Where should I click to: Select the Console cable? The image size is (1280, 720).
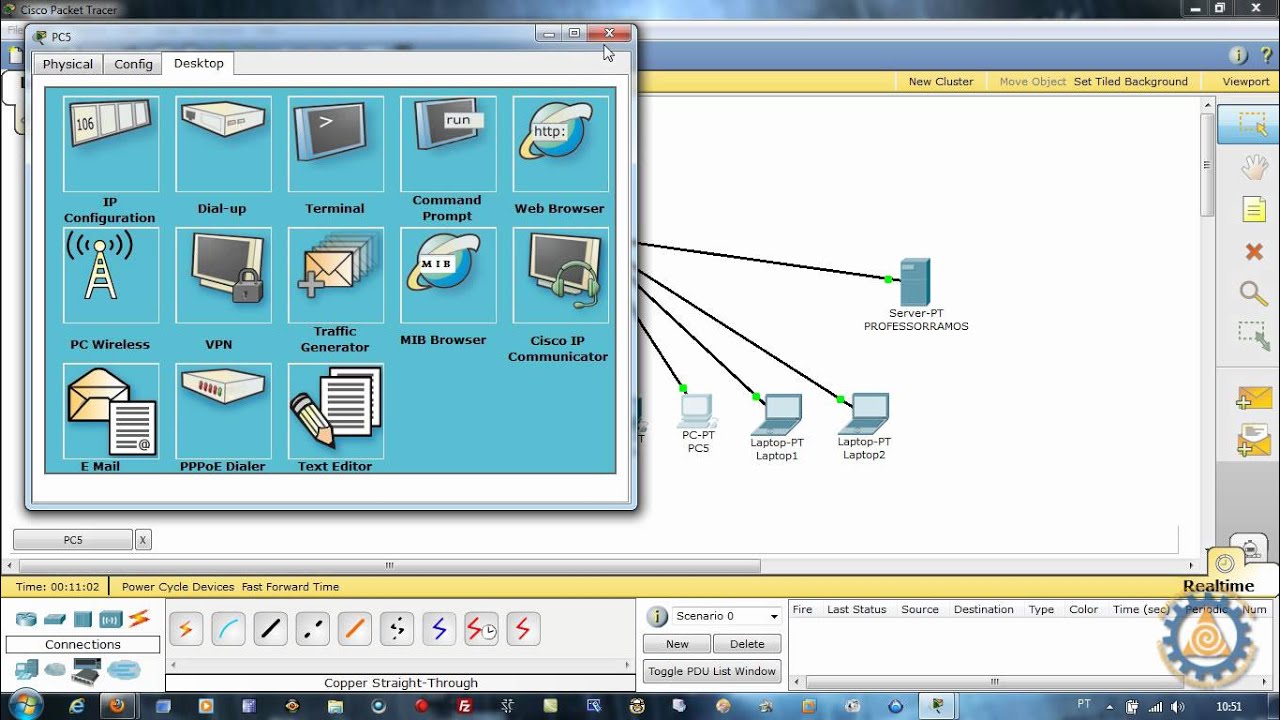click(228, 629)
